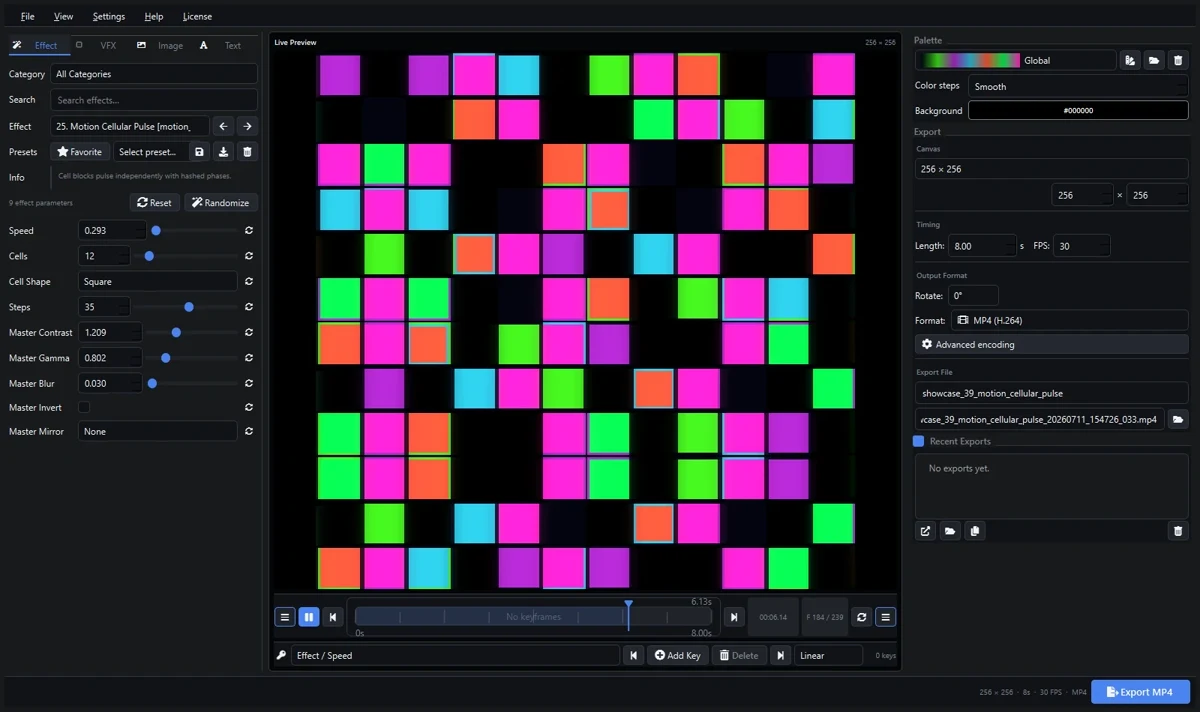This screenshot has height=712, width=1200.
Task: Open the Master Mirror dropdown set to None
Action: pos(158,432)
